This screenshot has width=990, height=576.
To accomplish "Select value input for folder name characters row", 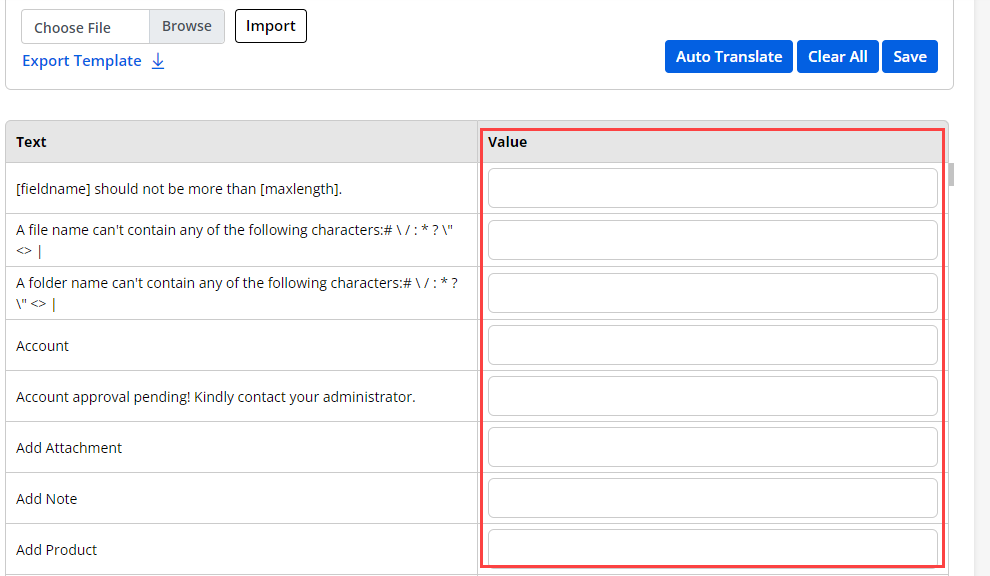I will pyautogui.click(x=712, y=293).
